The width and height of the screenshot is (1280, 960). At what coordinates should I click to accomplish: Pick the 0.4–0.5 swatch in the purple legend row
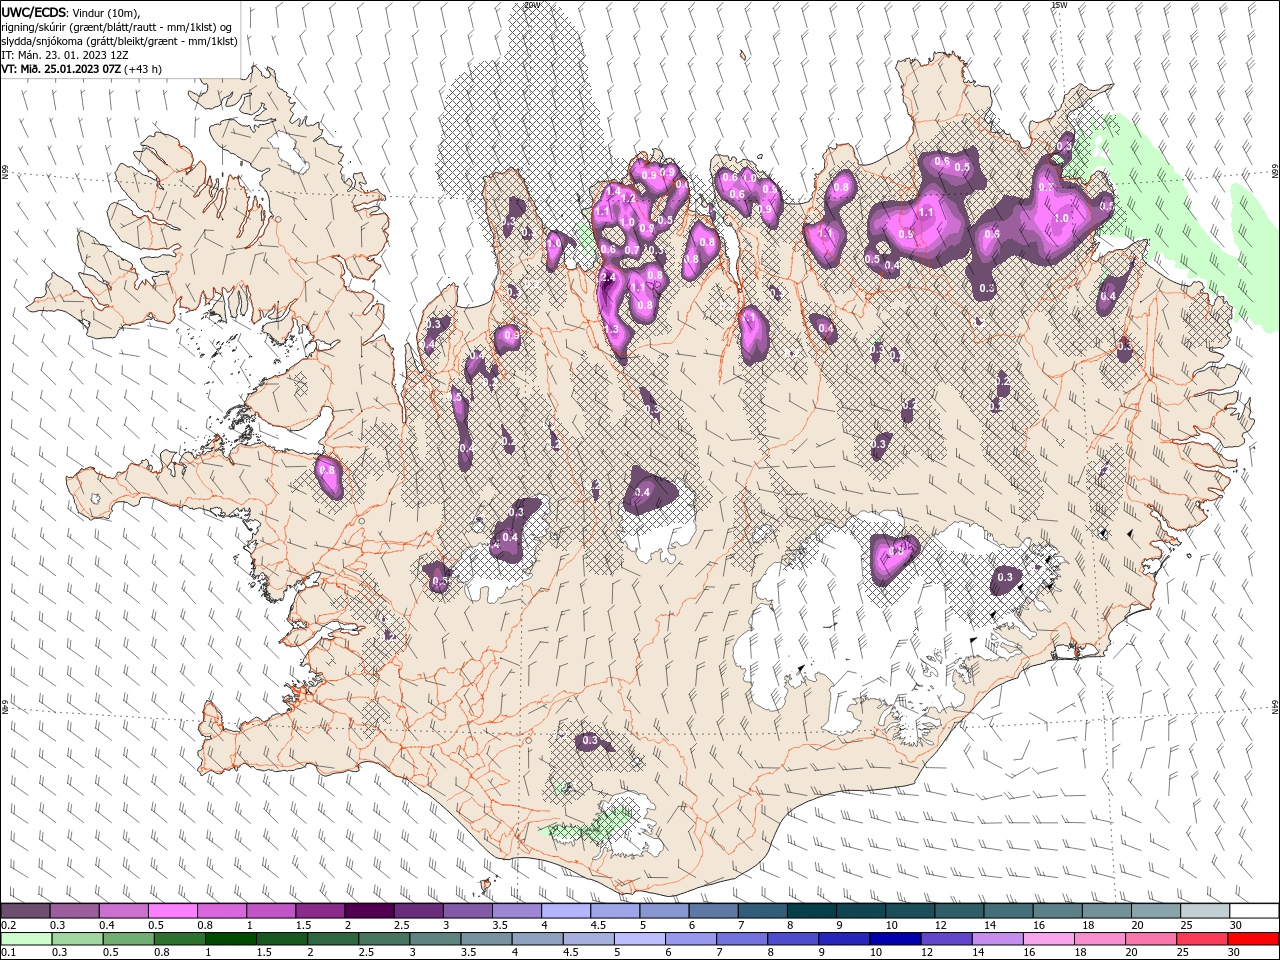(123, 911)
